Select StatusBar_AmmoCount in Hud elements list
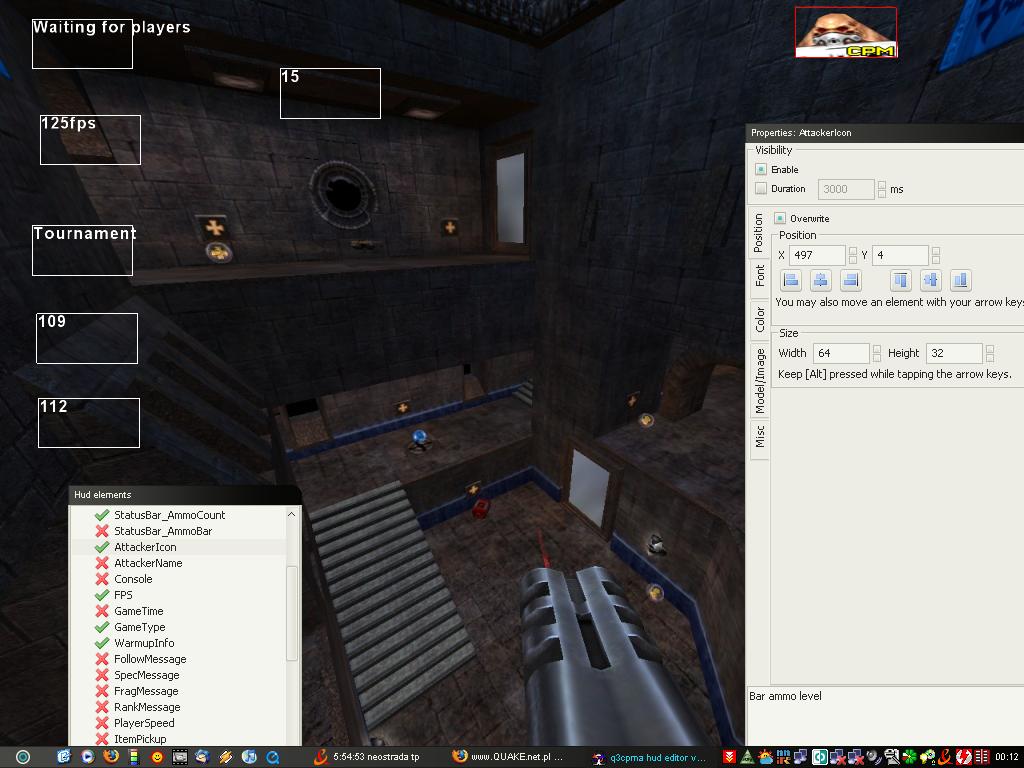Screen dimensions: 1024x768 [169, 515]
